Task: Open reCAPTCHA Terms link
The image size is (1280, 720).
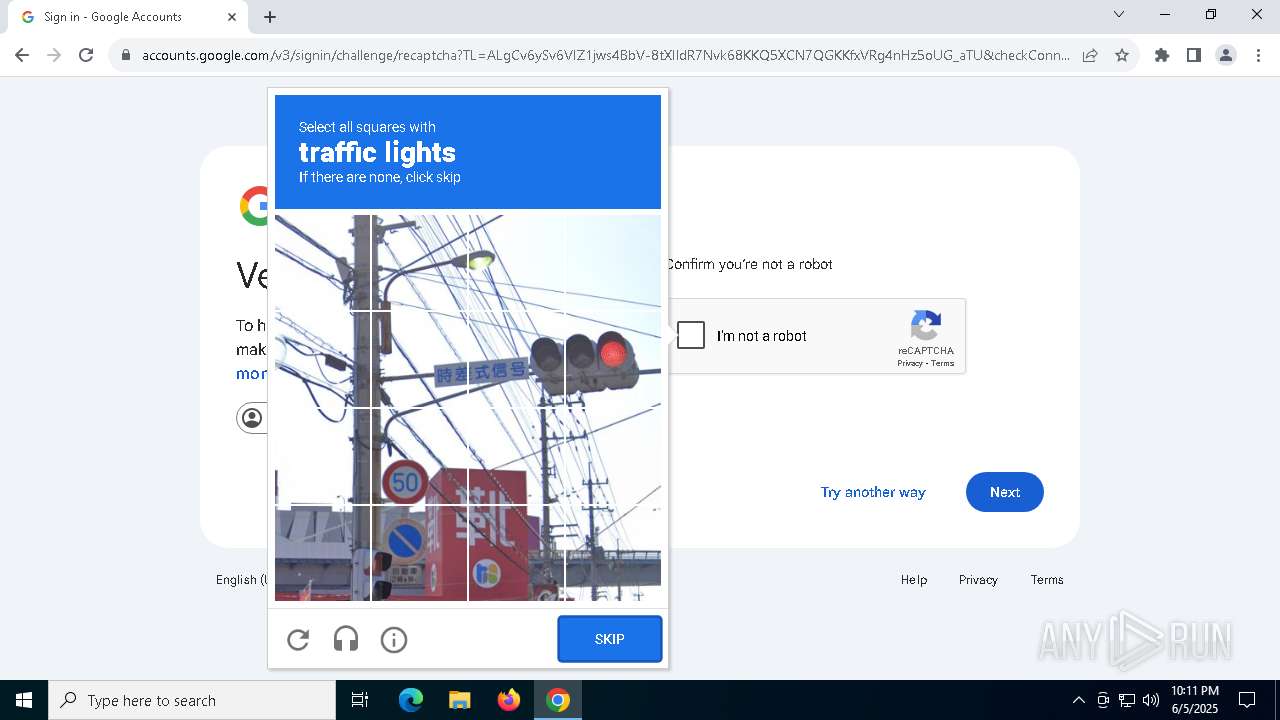Action: (x=943, y=363)
